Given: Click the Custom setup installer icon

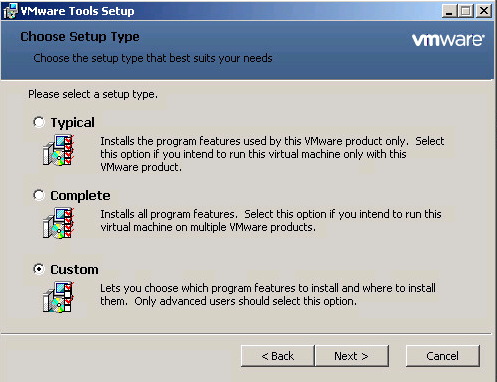Looking at the screenshot, I should (58, 297).
